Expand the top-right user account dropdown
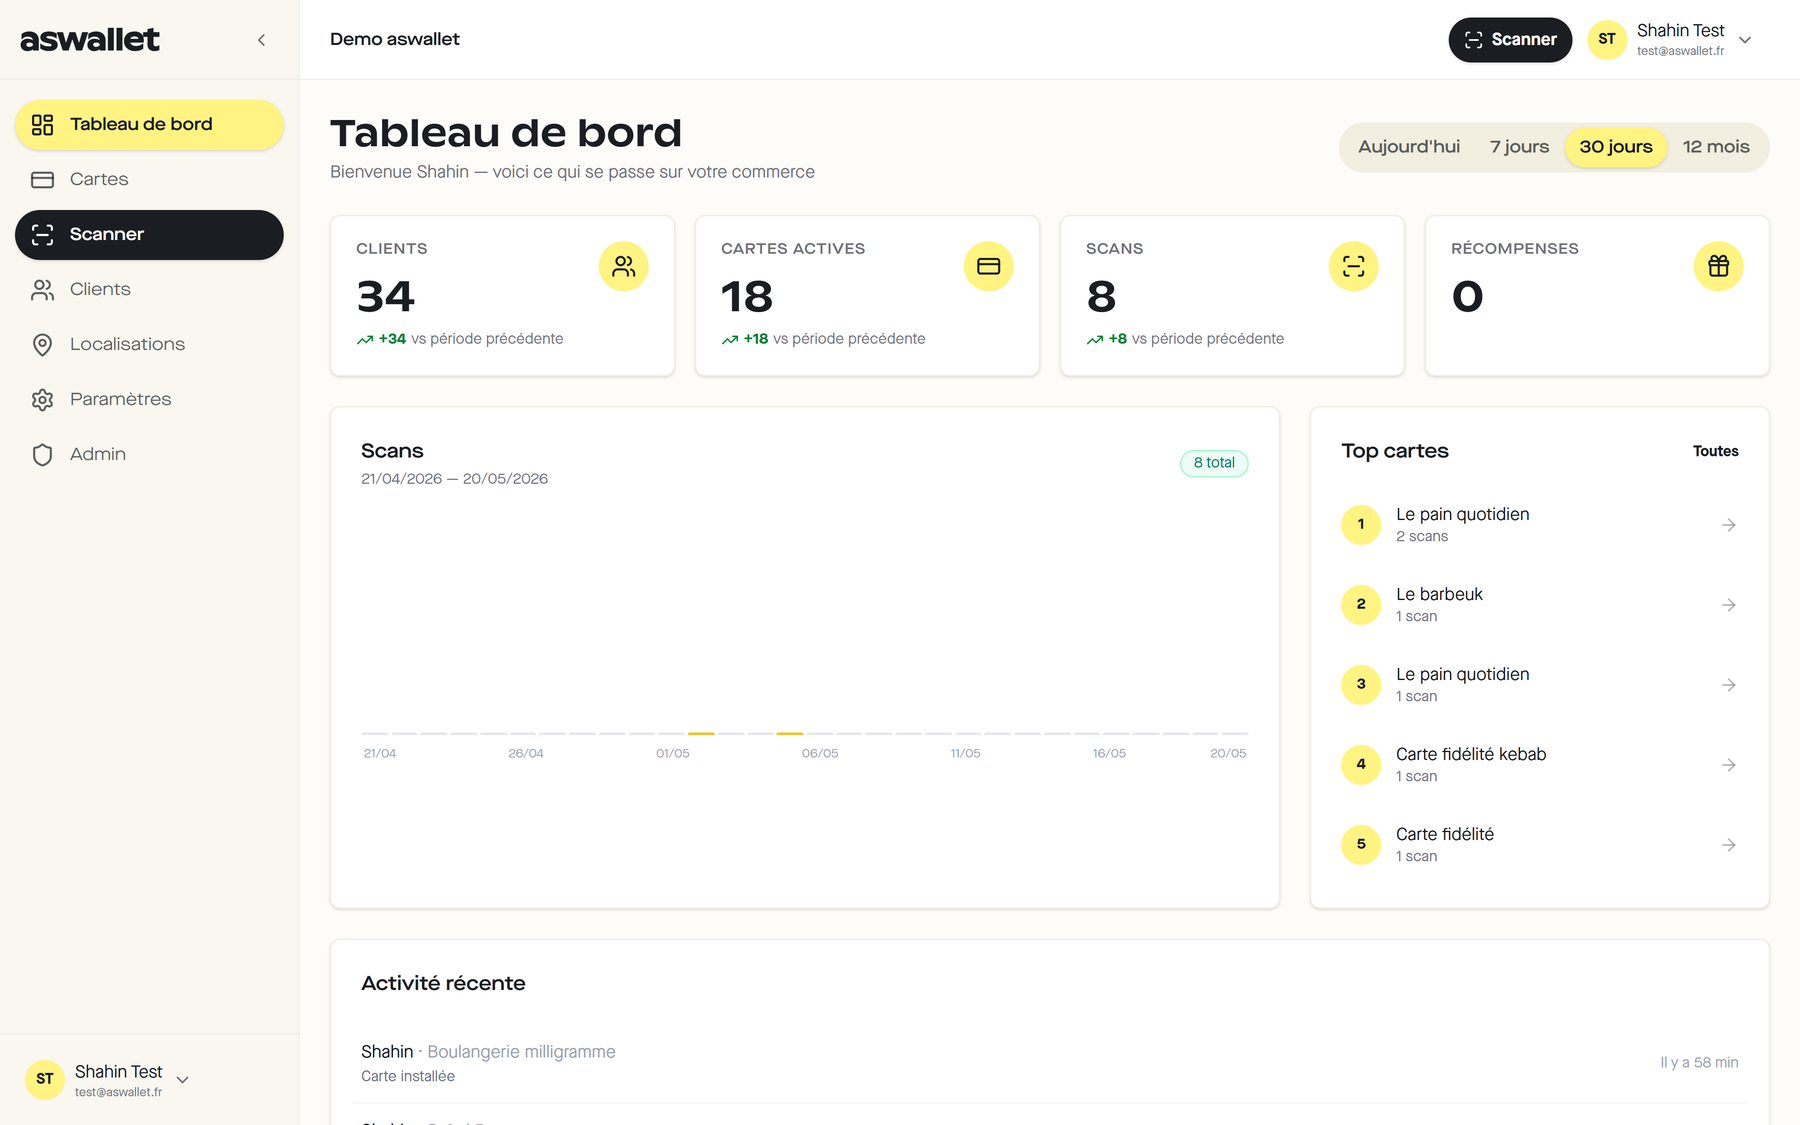Image resolution: width=1800 pixels, height=1125 pixels. coord(1745,40)
